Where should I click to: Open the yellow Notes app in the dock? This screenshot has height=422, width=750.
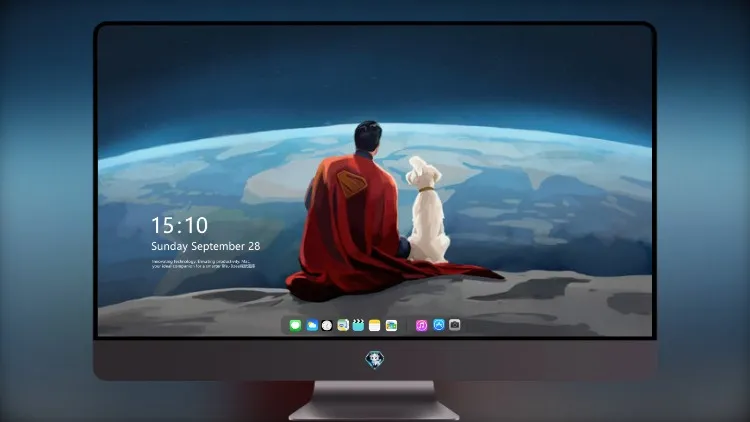click(x=375, y=325)
